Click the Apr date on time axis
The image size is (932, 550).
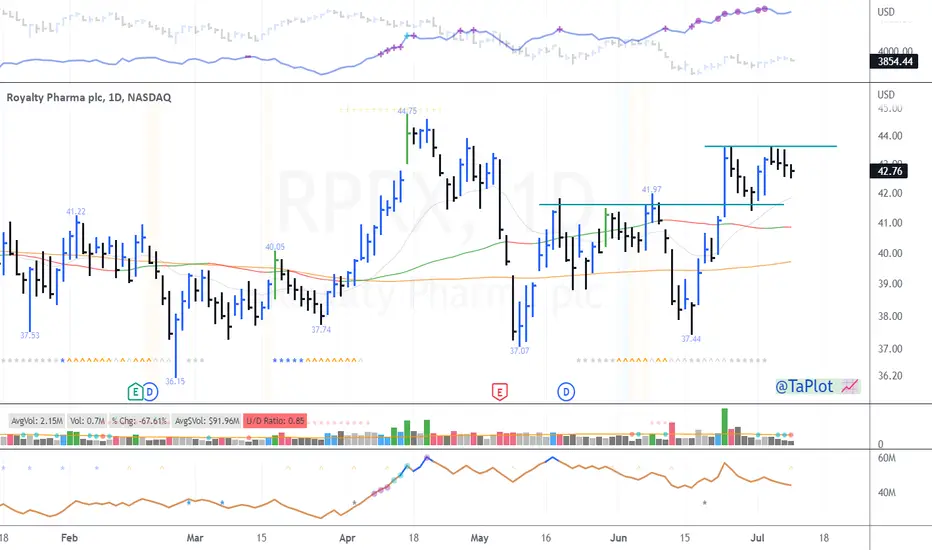347,538
